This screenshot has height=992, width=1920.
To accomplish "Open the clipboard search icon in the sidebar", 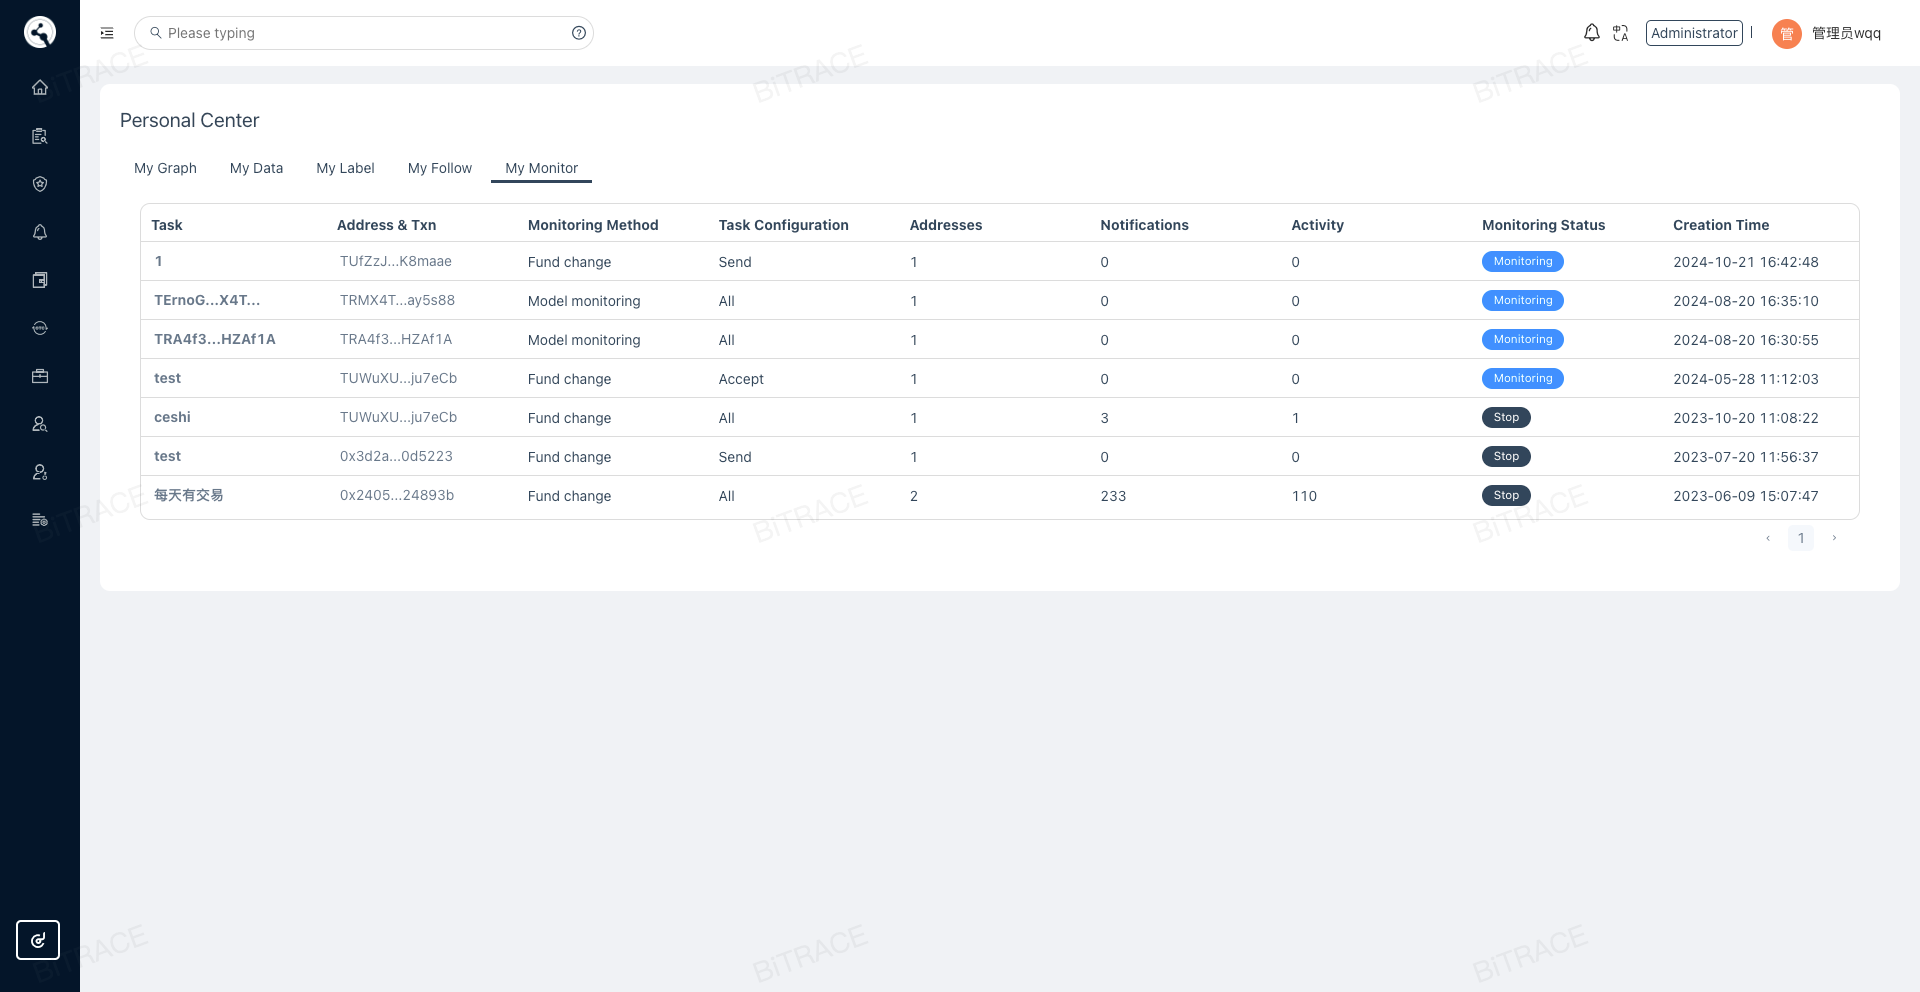I will coord(40,136).
